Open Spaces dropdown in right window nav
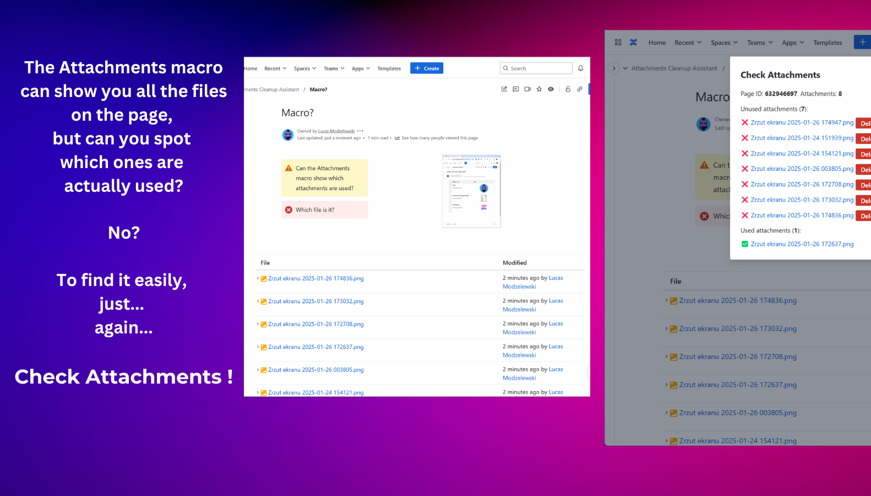Screen dimensions: 871x496 (724, 42)
